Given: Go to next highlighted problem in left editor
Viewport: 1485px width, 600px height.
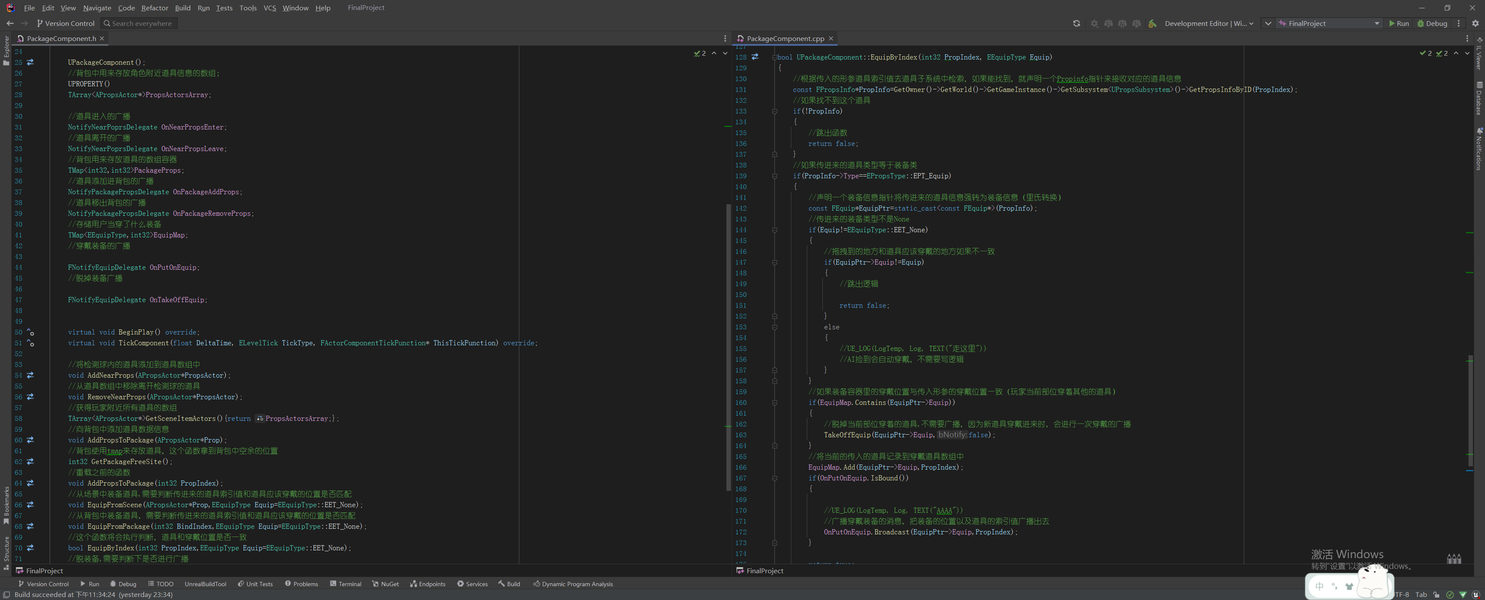Looking at the screenshot, I should 724,53.
